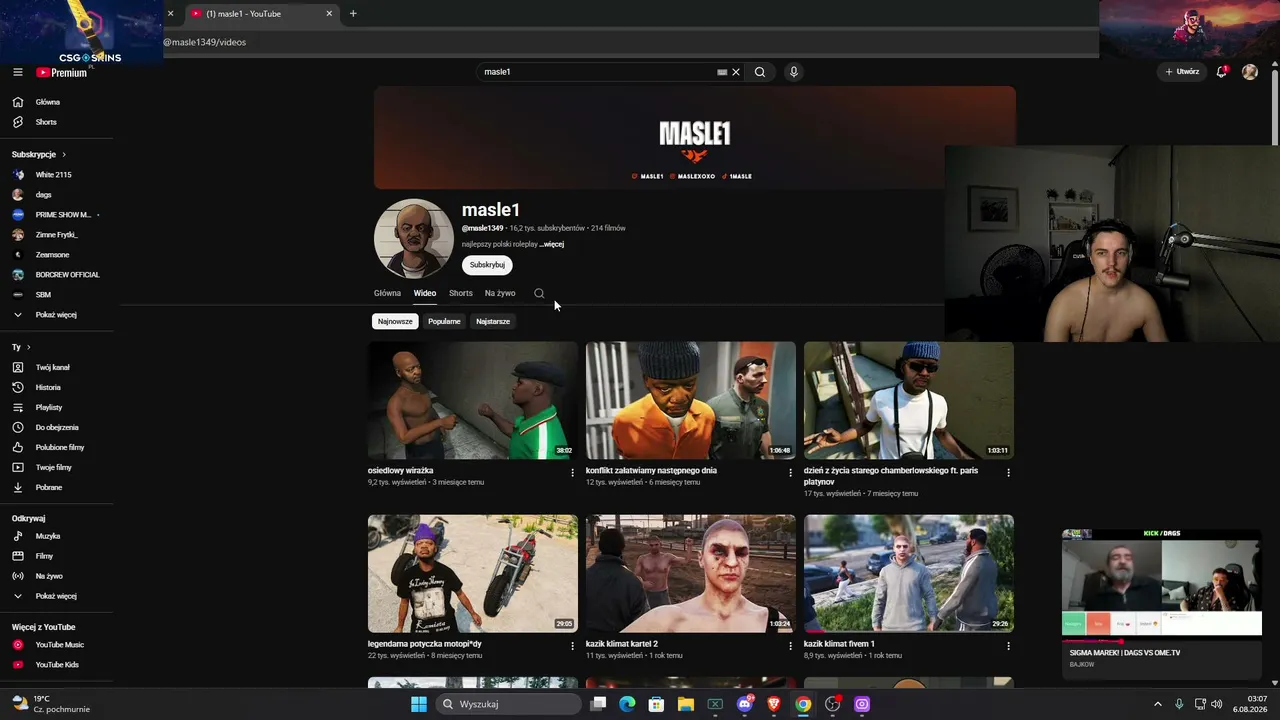Open the YouTube hamburger guide menu
The width and height of the screenshot is (1280, 720).
click(x=17, y=72)
